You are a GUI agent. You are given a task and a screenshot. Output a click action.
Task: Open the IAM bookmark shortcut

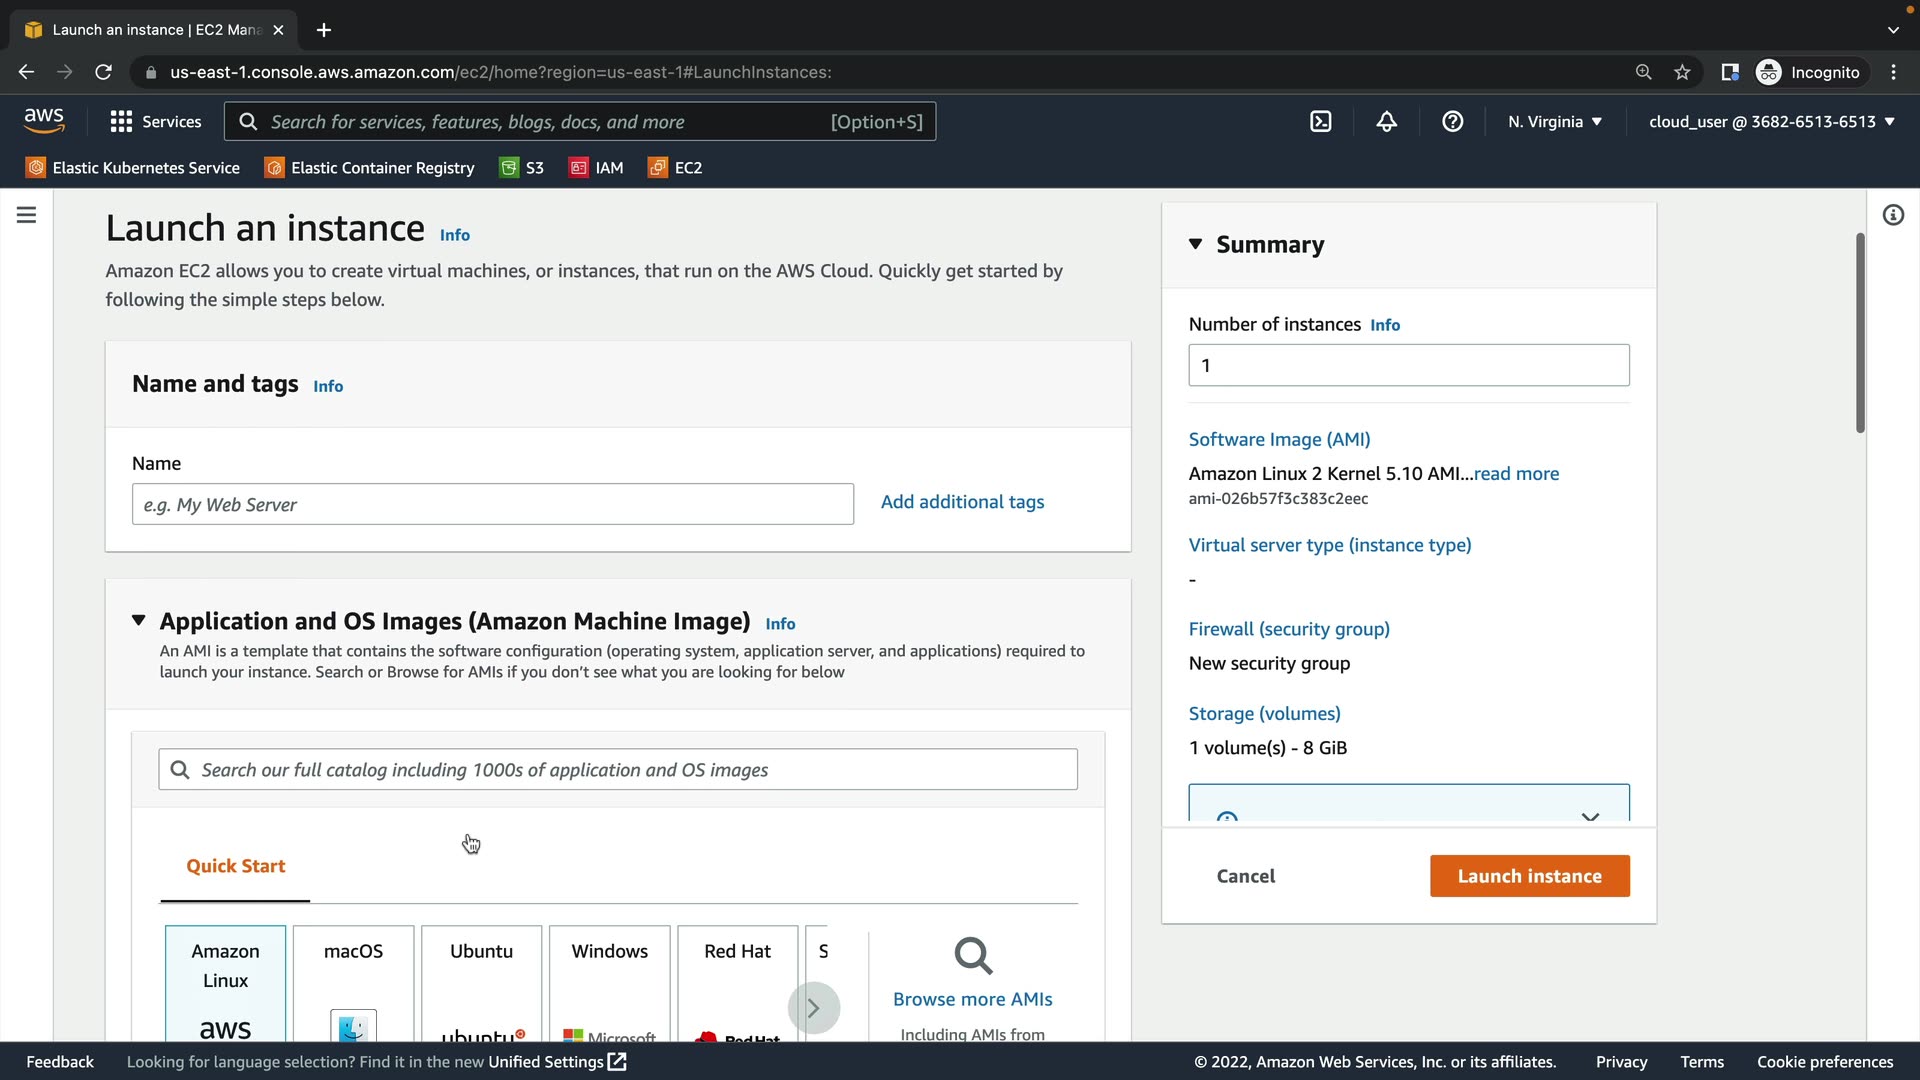tap(596, 168)
